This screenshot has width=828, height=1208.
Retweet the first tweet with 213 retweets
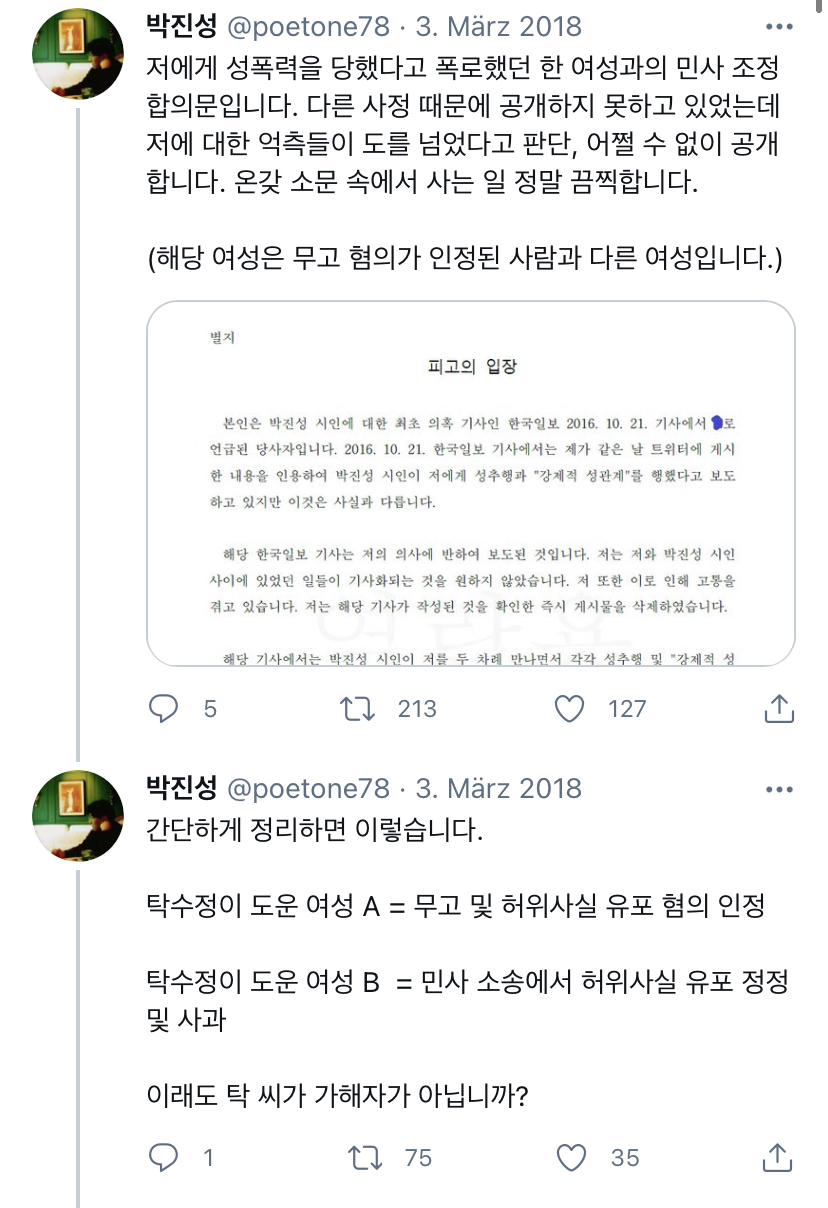[x=358, y=709]
